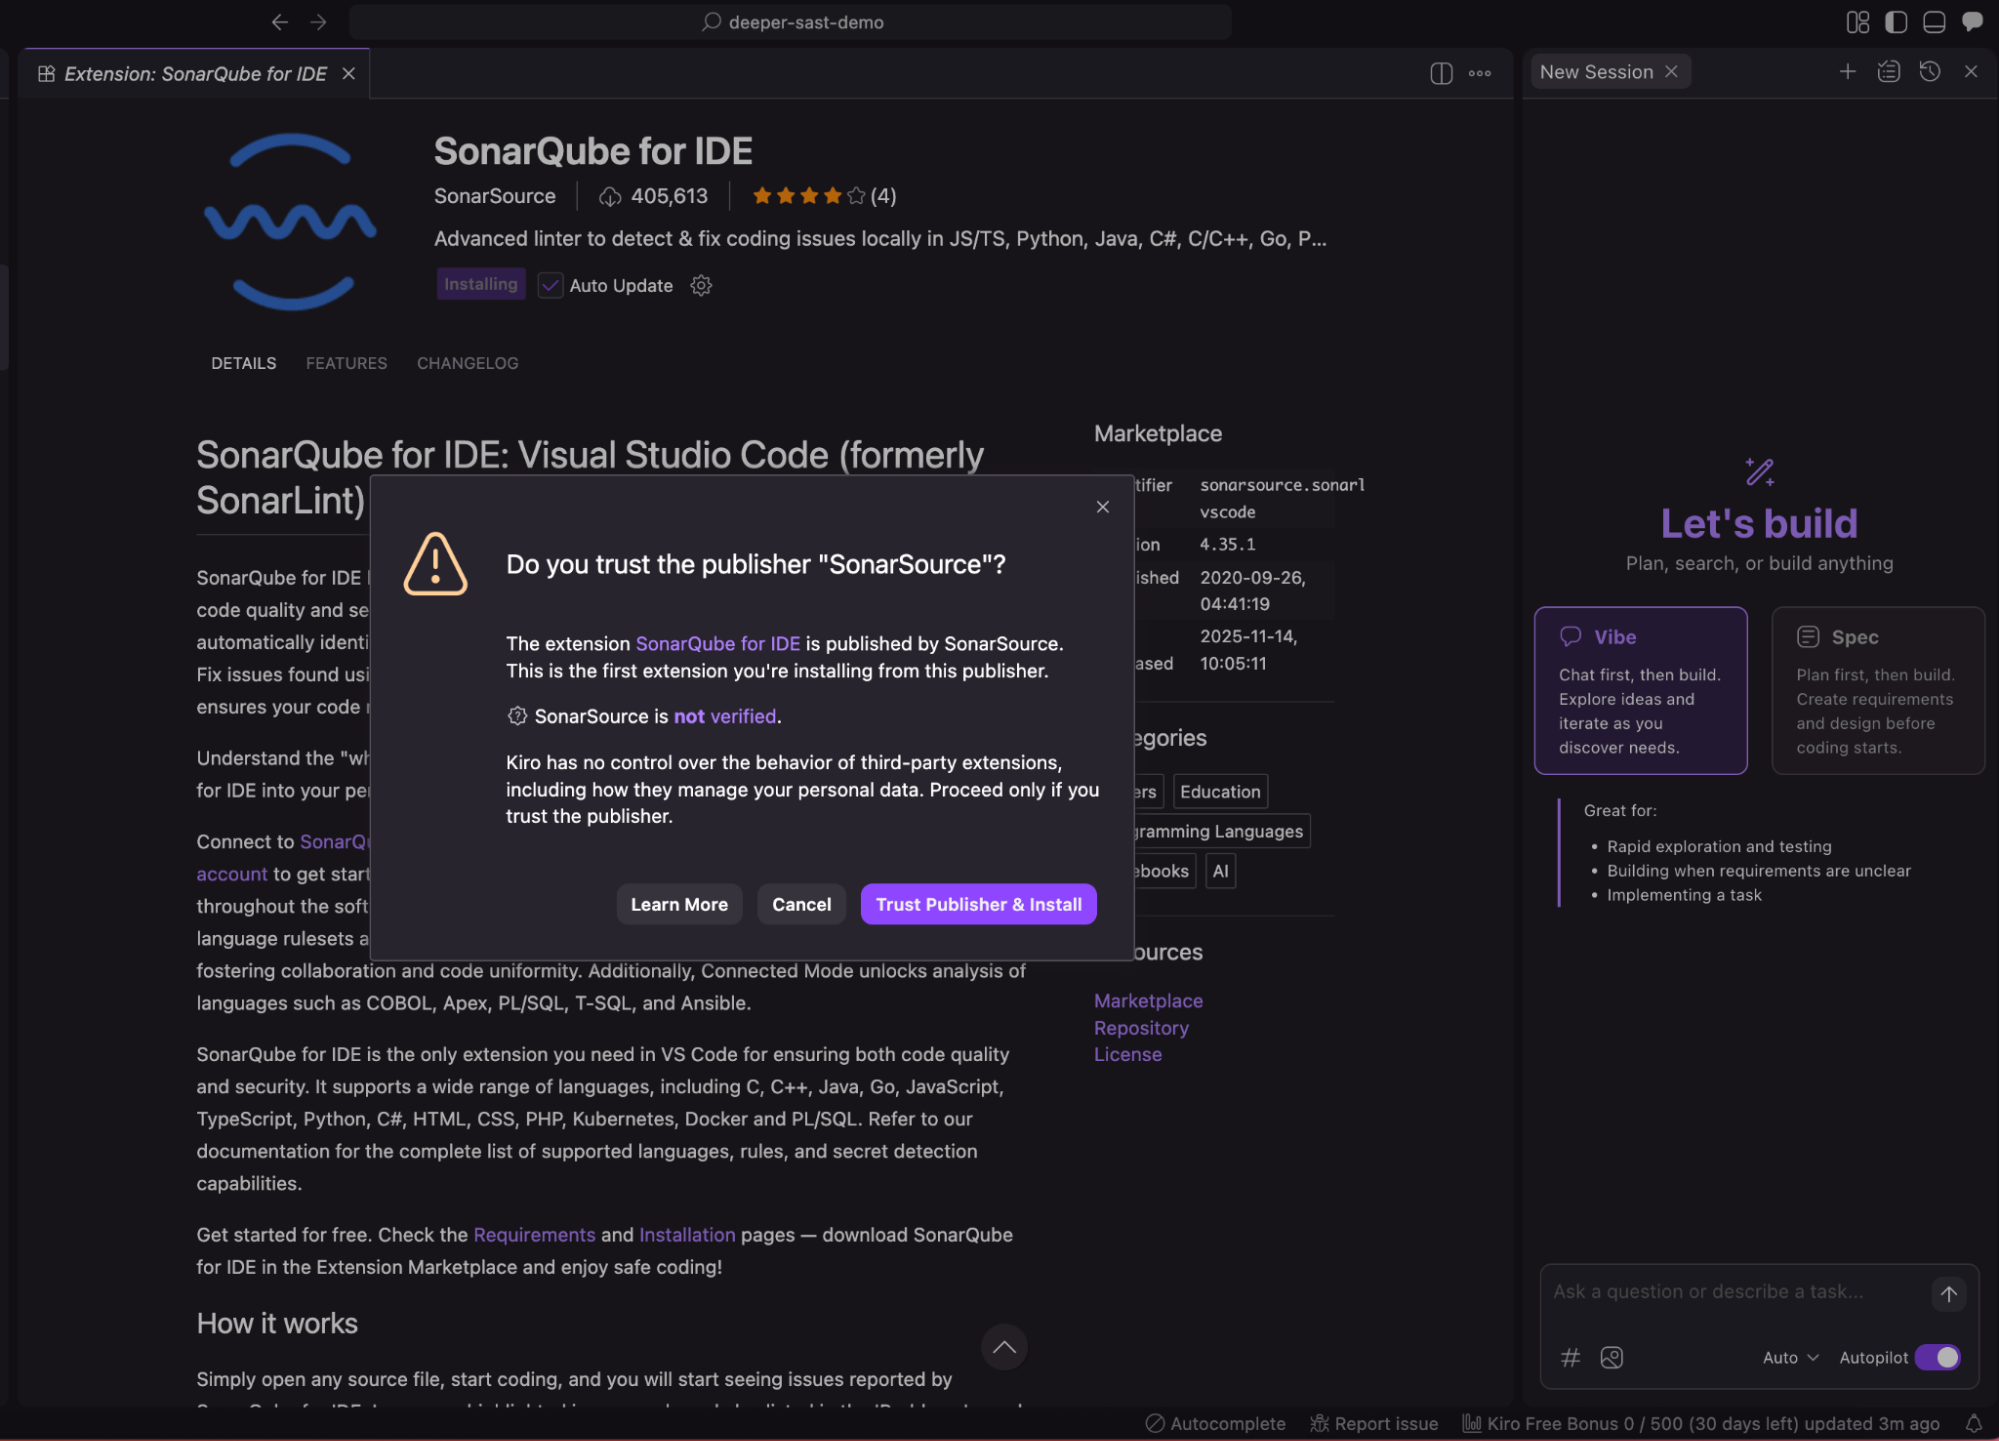The width and height of the screenshot is (1999, 1441).
Task: Click the notifications bell in status bar
Action: pos(1973,1423)
